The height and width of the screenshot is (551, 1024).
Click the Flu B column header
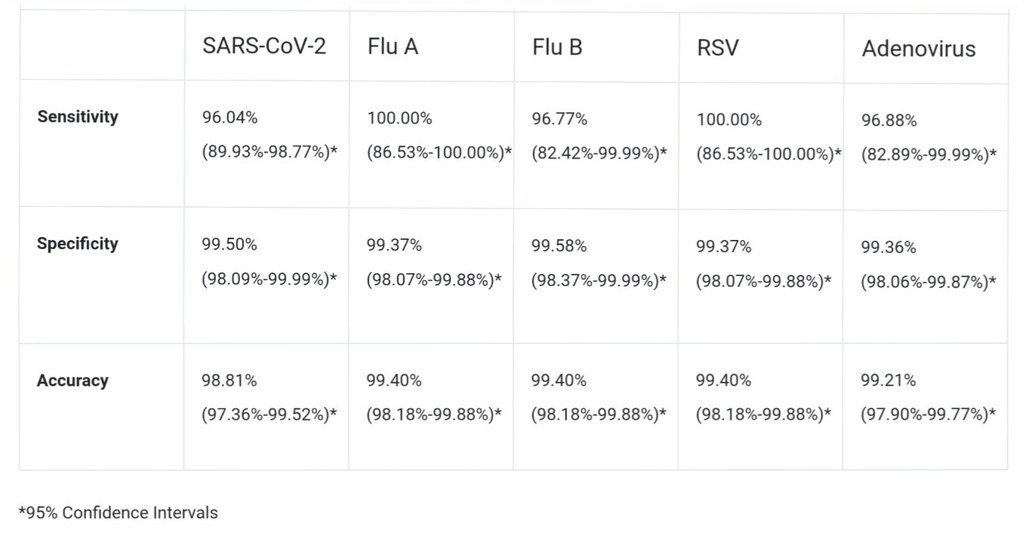click(557, 47)
